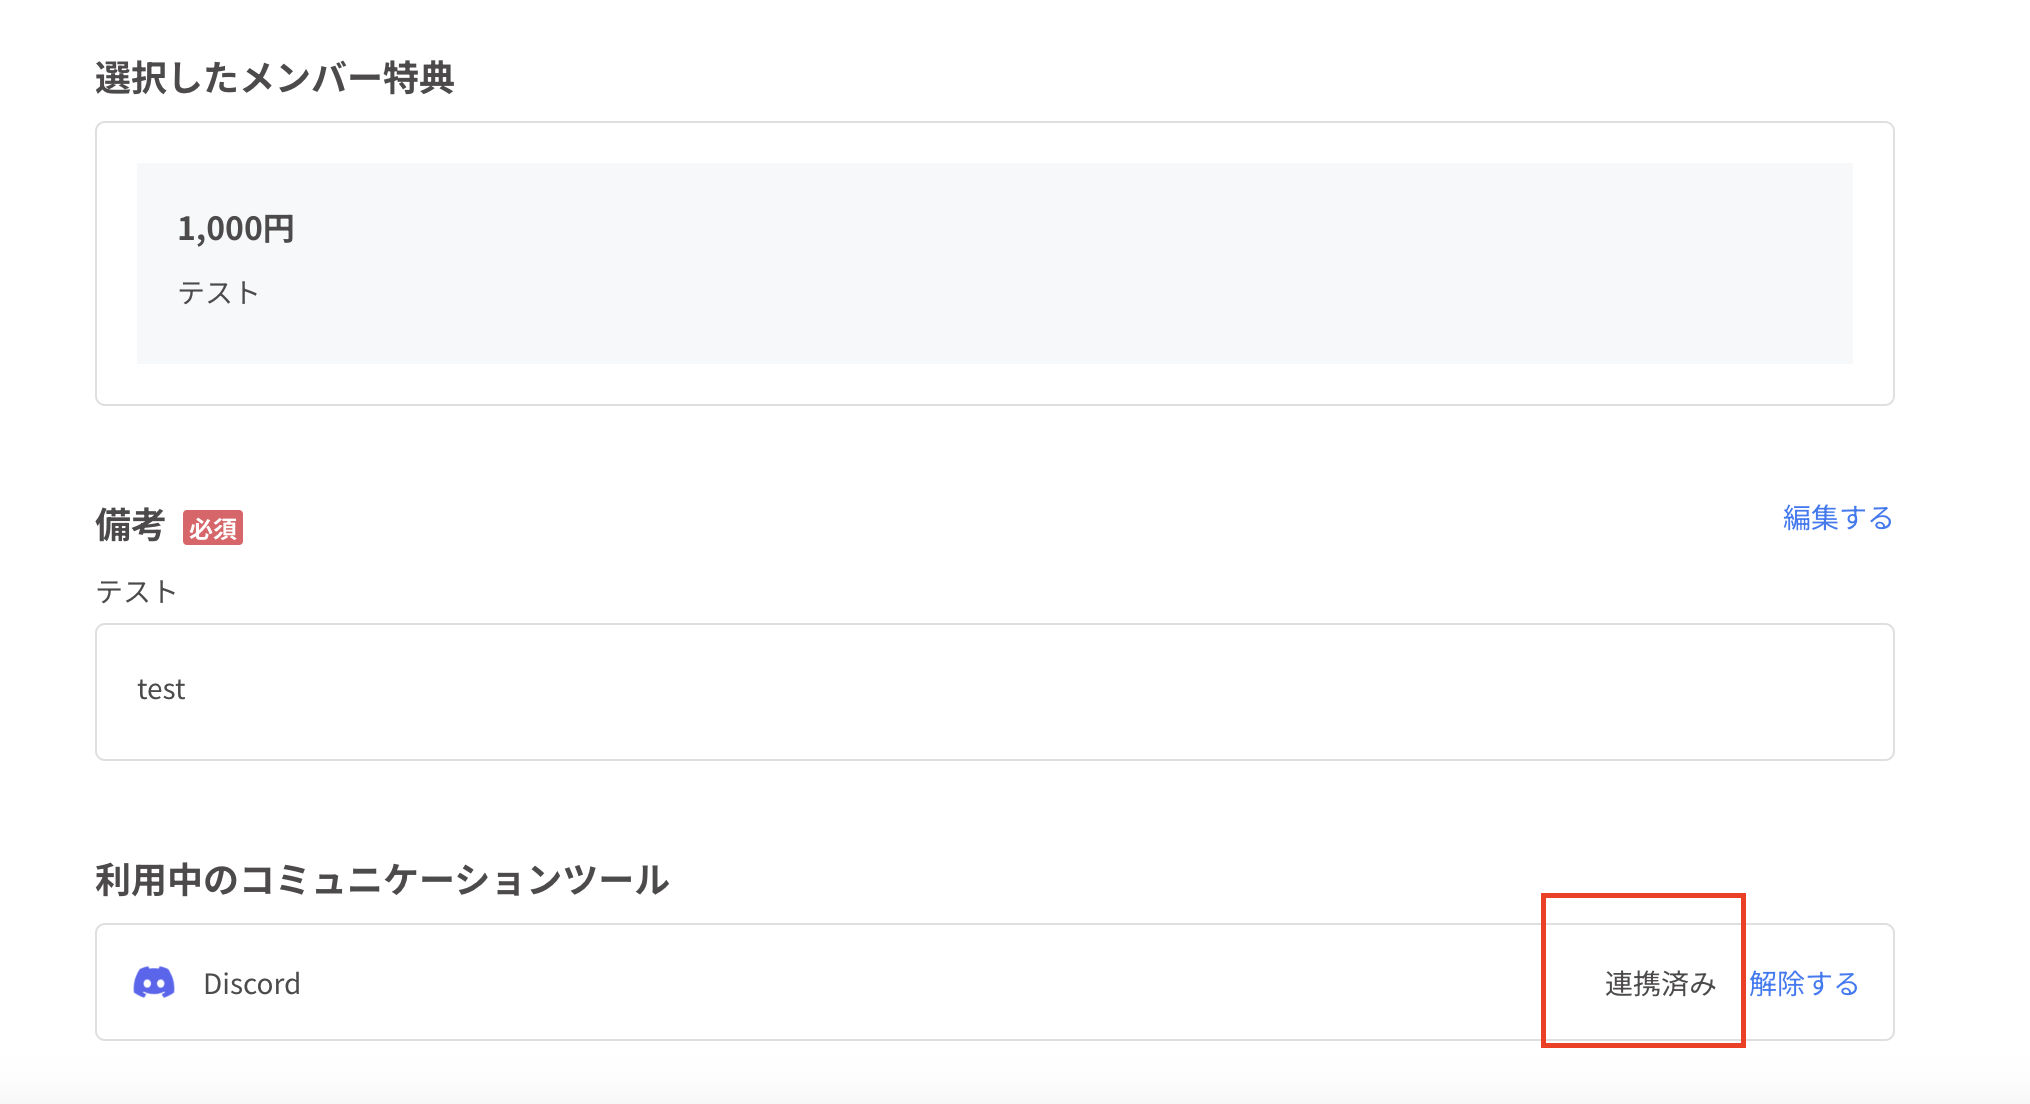
Task: Click the 必須 required badge next to 備考
Action: (212, 528)
